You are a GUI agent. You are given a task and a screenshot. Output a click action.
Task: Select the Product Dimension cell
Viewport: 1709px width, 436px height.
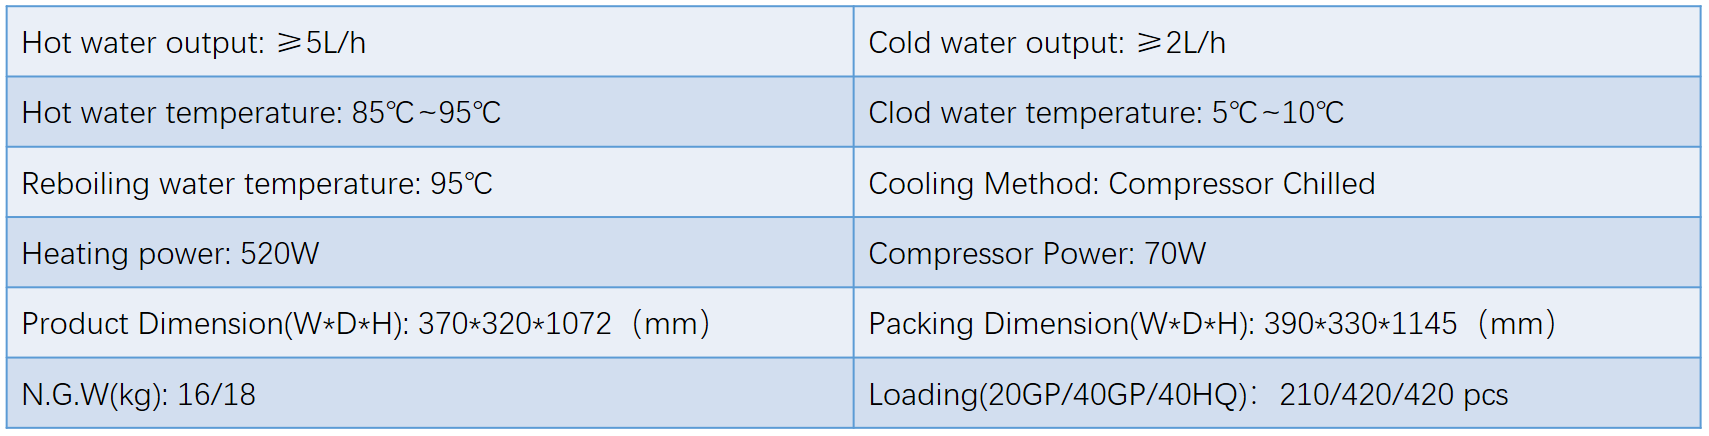pyautogui.click(x=430, y=323)
